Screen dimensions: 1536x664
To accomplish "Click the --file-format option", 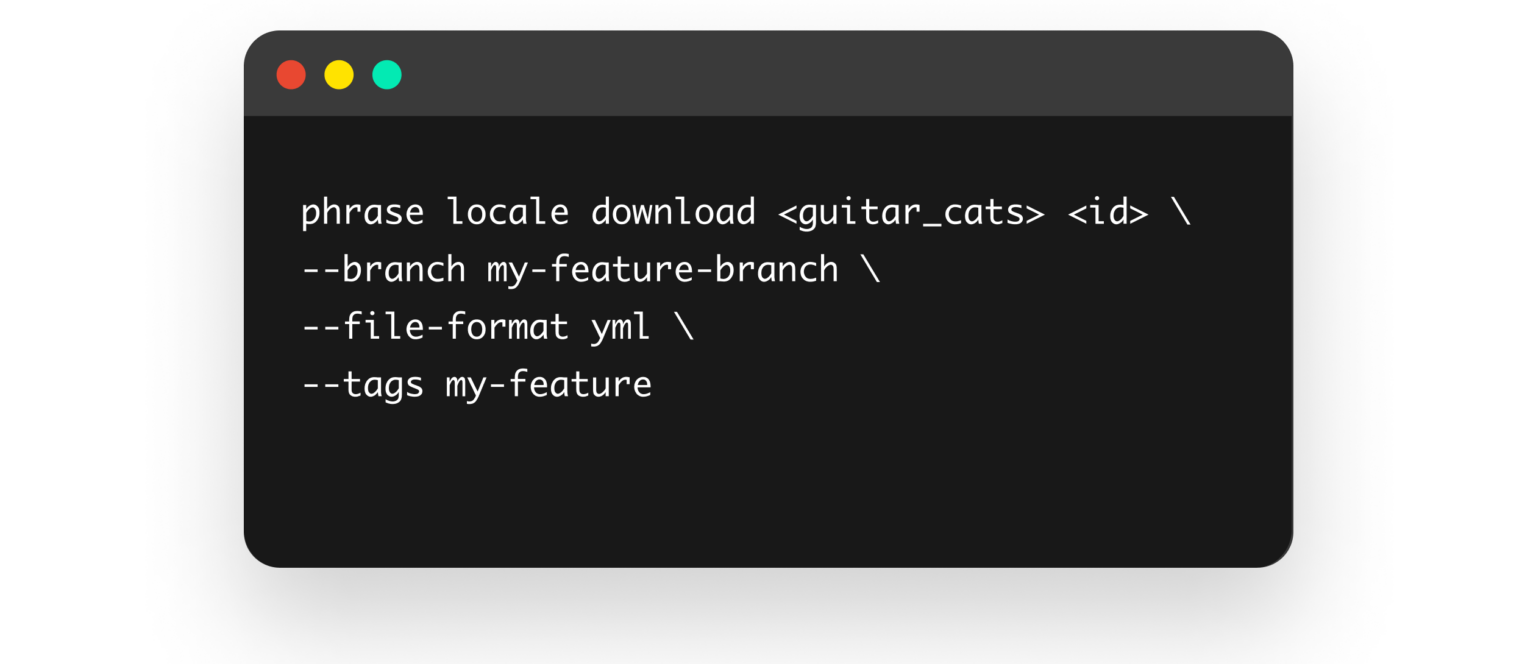I will point(435,327).
